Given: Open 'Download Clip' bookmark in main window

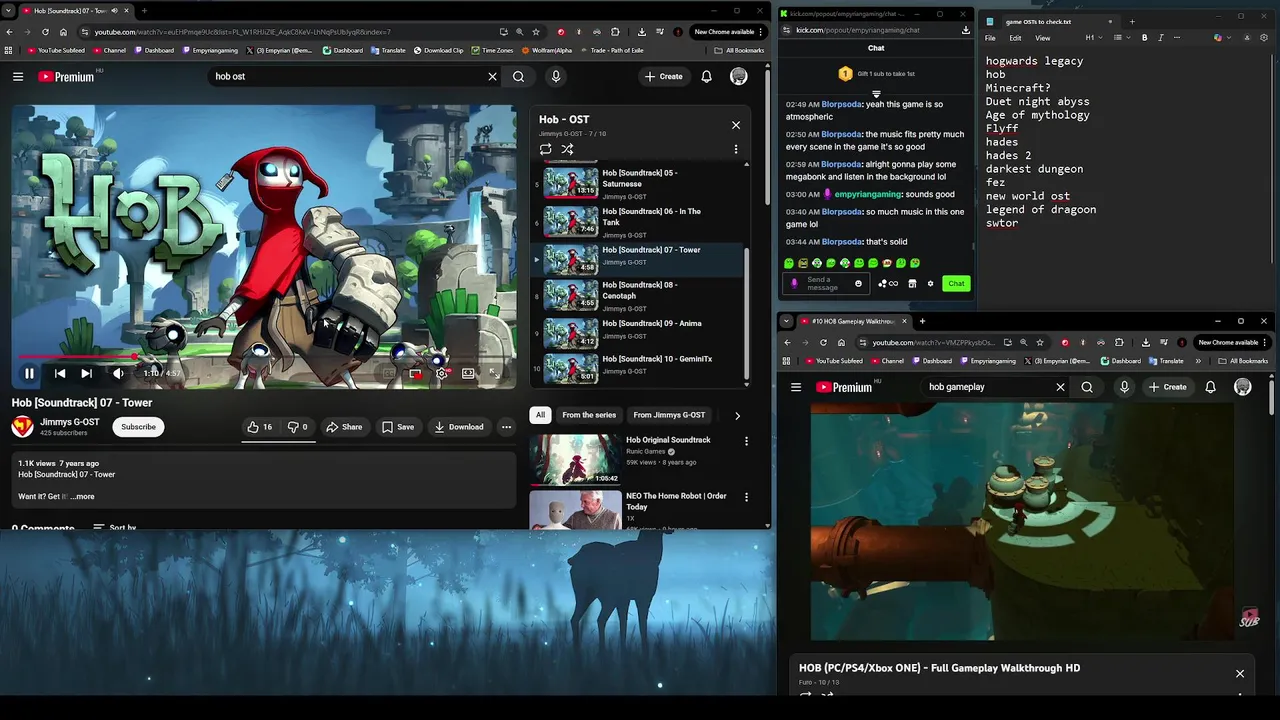Looking at the screenshot, I should point(438,50).
